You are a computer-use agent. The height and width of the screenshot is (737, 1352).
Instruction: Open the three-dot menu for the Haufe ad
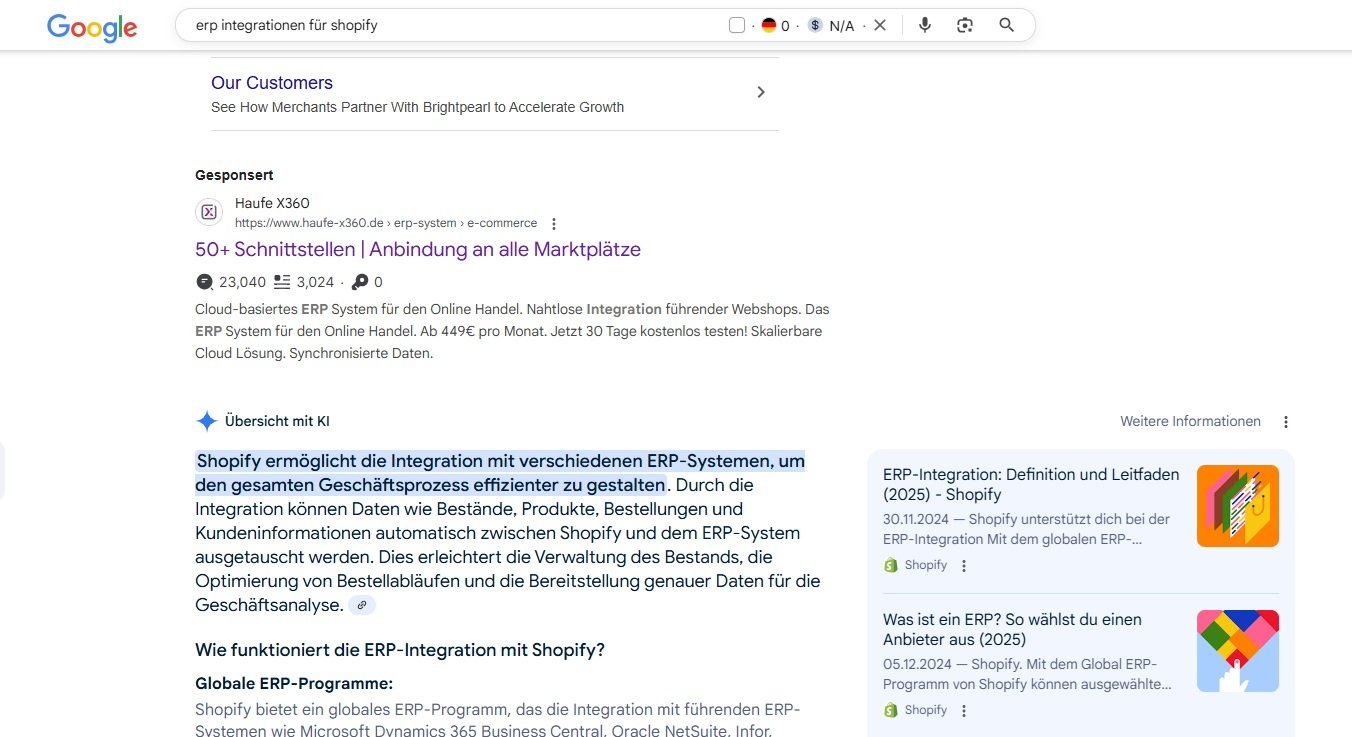pos(554,224)
